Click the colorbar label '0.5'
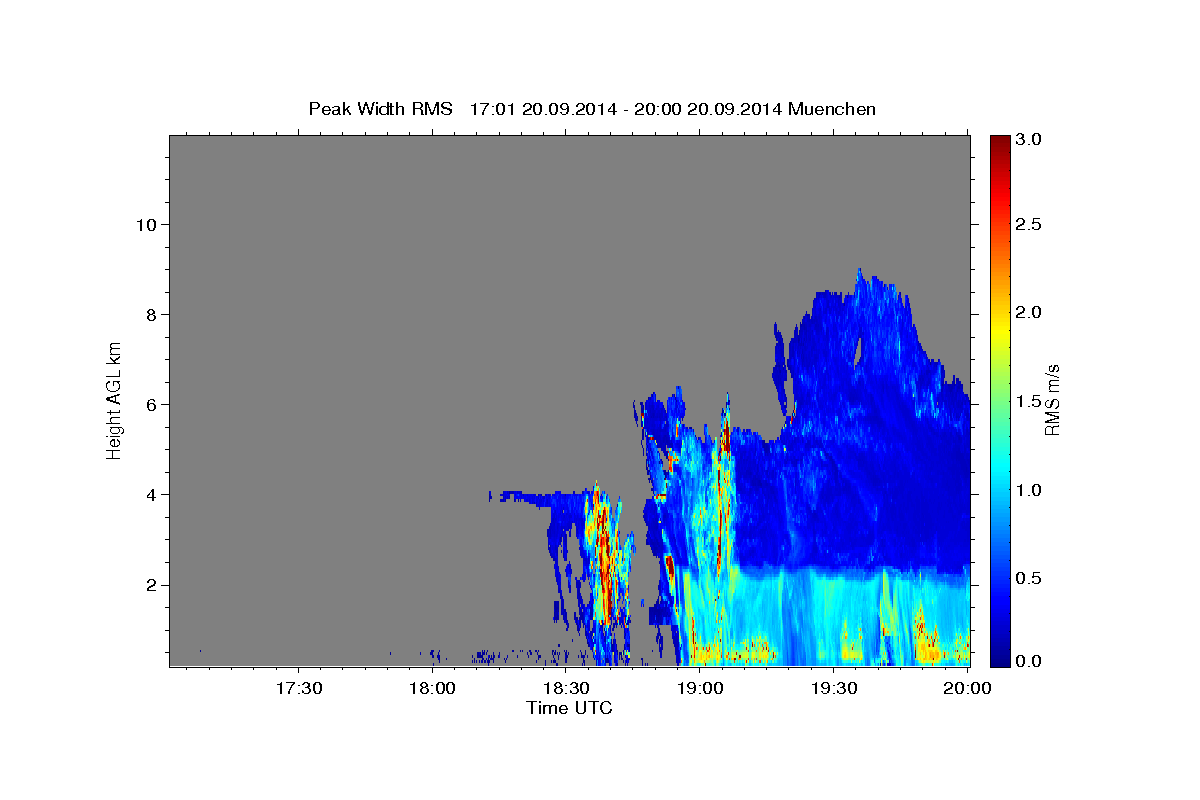This screenshot has width=1200, height=800. 1028,578
